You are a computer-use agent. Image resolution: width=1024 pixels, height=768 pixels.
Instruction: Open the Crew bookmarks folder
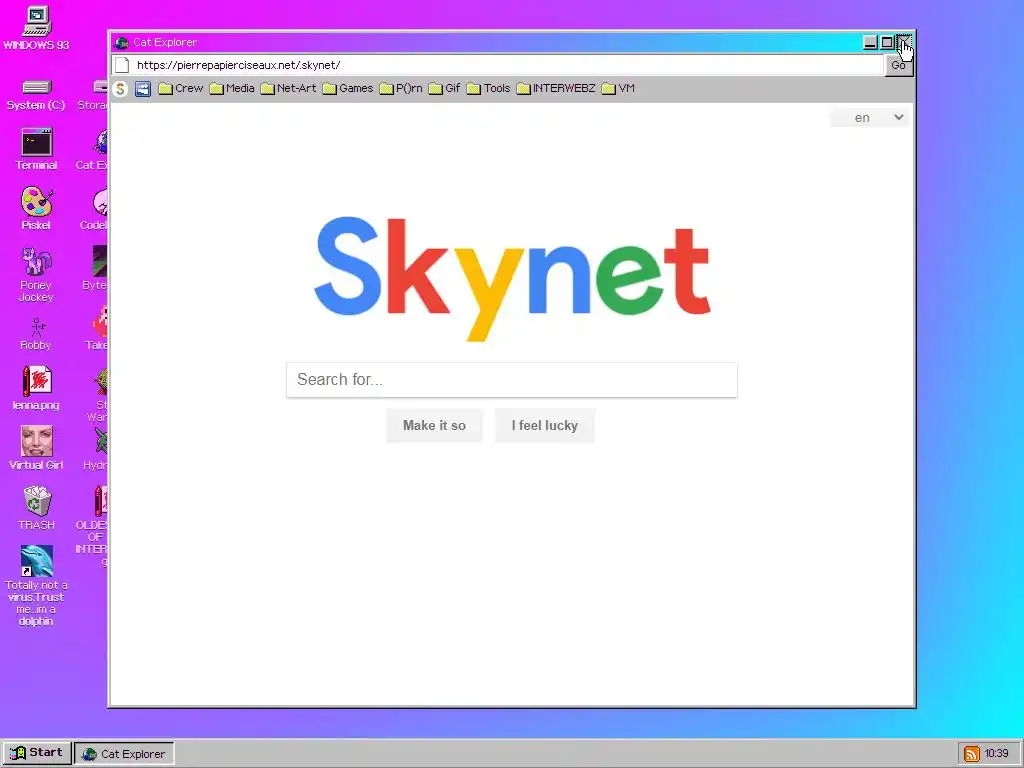click(181, 88)
